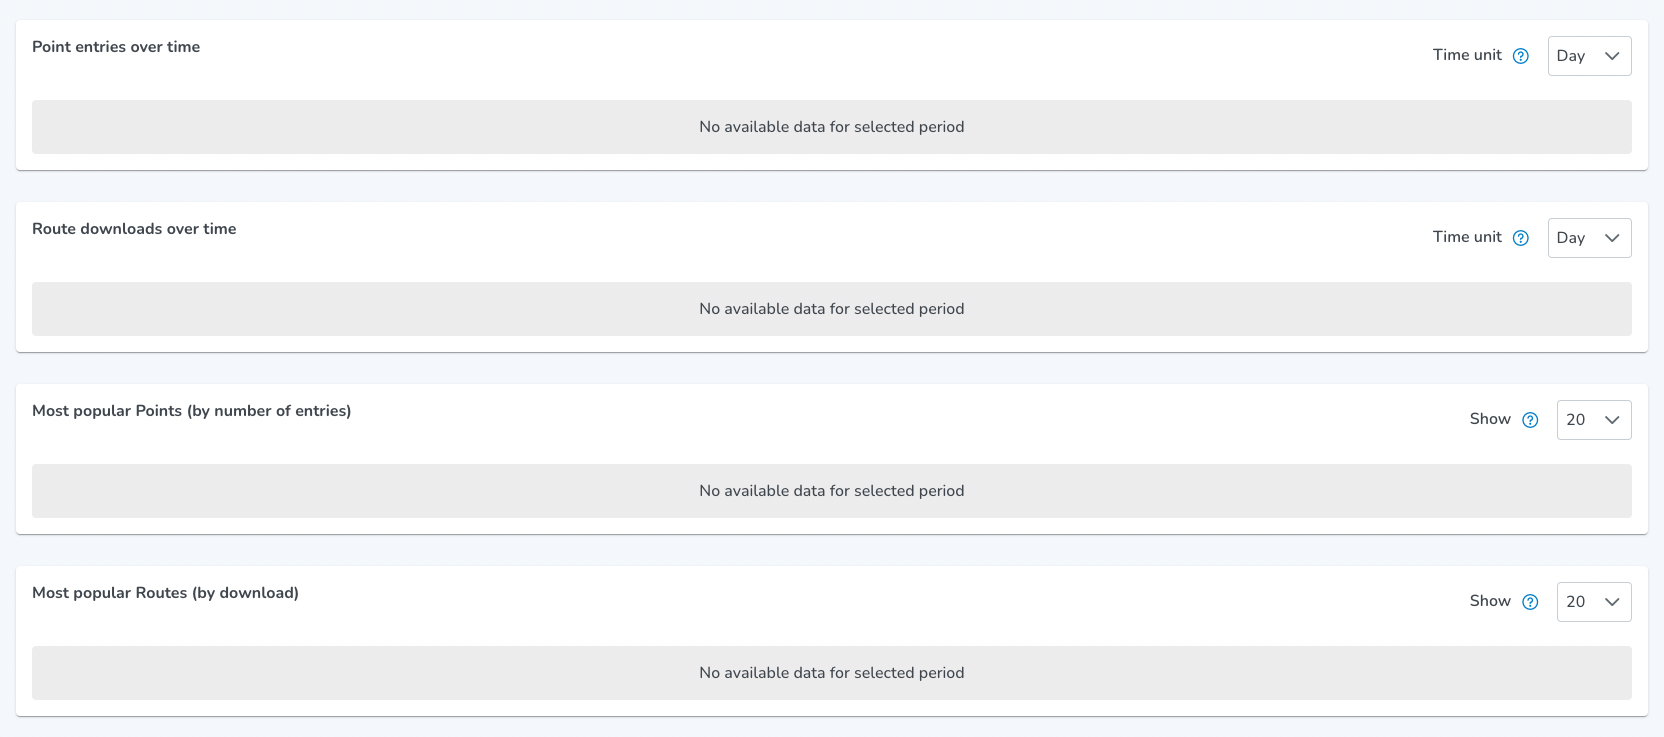Screen dimensions: 1664x737
Task: Click the no-data message in Most popular Routes
Action: point(832,673)
